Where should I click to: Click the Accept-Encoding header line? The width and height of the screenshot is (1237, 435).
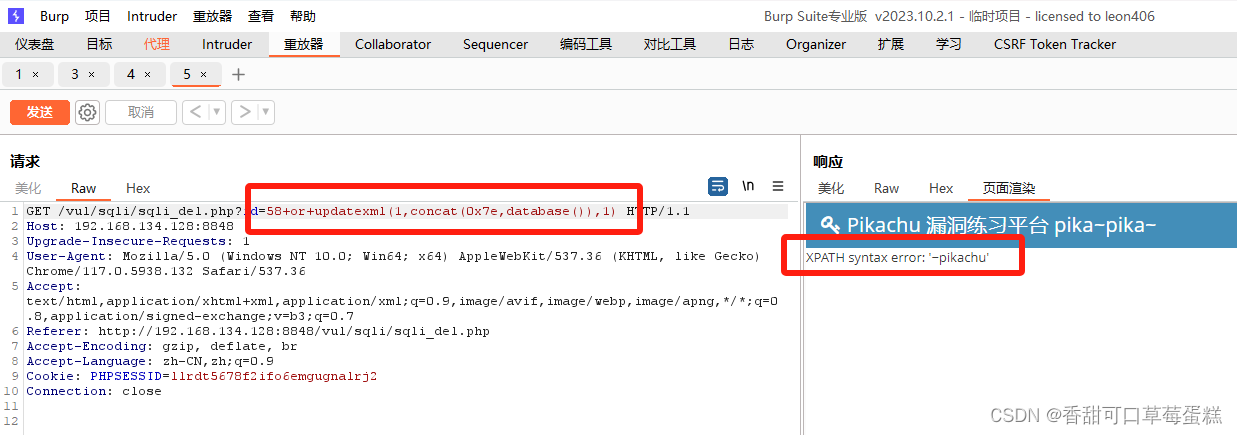tap(160, 346)
